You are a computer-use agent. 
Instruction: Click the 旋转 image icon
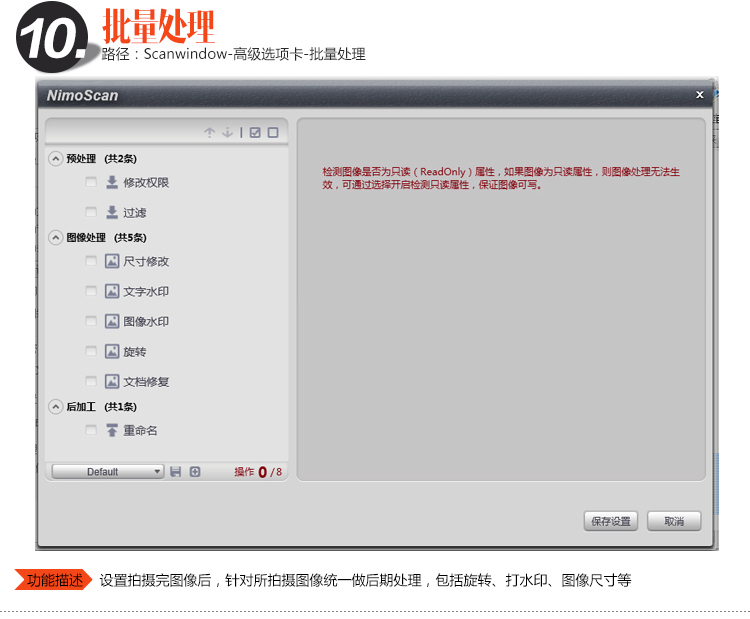[112, 352]
